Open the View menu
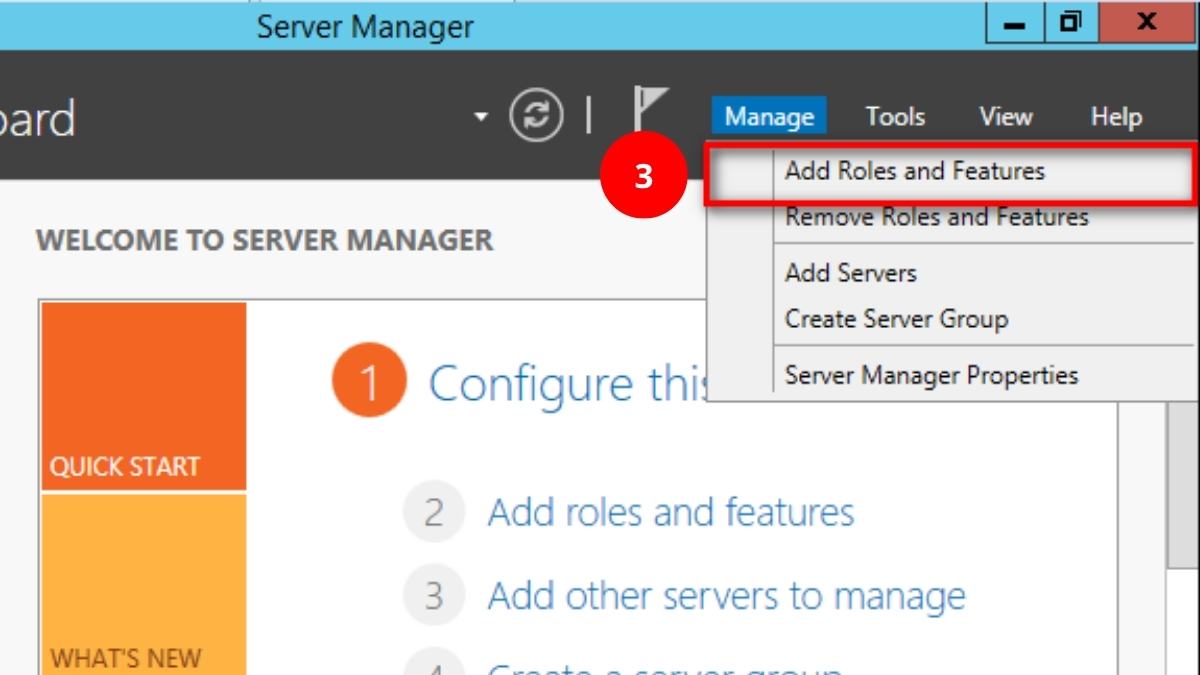This screenshot has height=675, width=1200. tap(1005, 117)
